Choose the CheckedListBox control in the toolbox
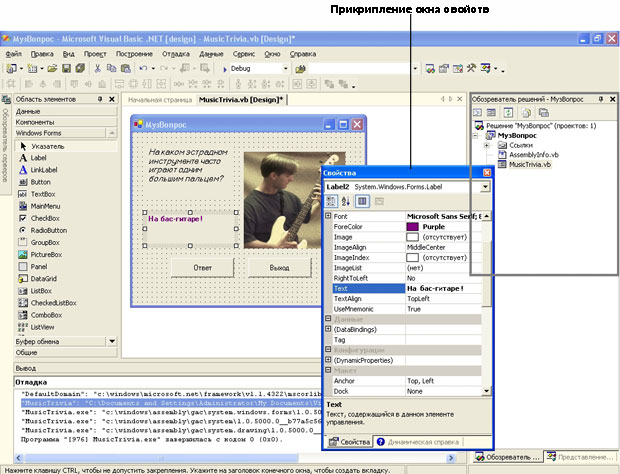This screenshot has height=474, width=620. pyautogui.click(x=52, y=302)
